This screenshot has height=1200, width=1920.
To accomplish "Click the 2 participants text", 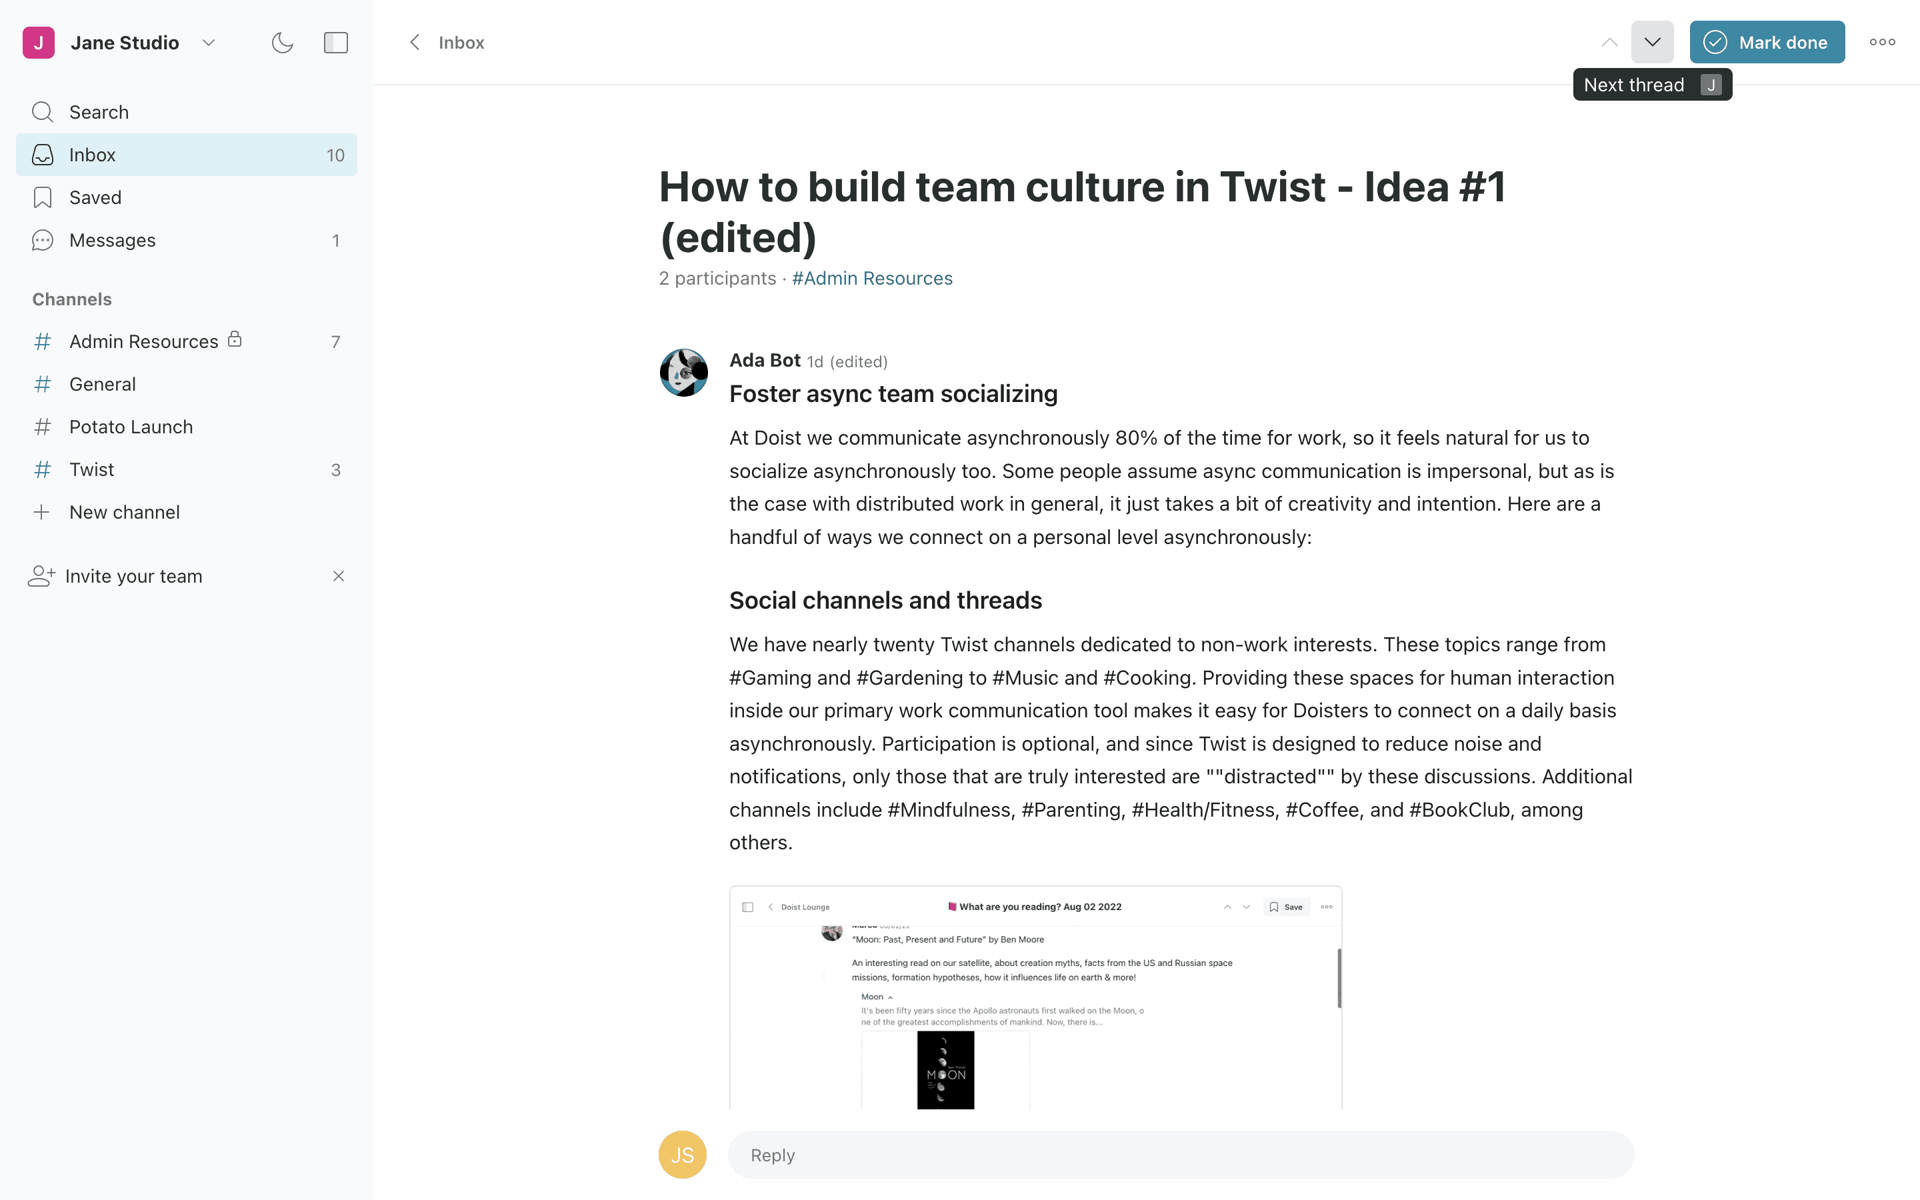I will tap(717, 278).
